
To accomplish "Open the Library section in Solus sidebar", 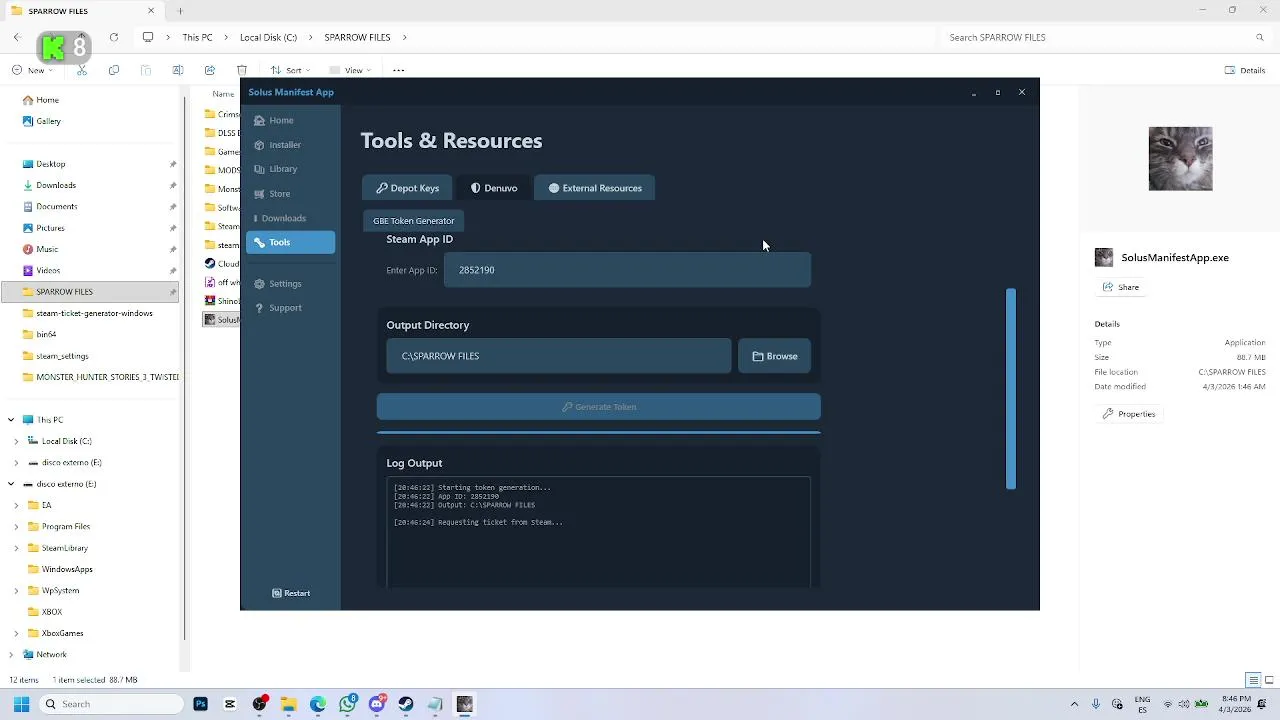I will (290, 169).
